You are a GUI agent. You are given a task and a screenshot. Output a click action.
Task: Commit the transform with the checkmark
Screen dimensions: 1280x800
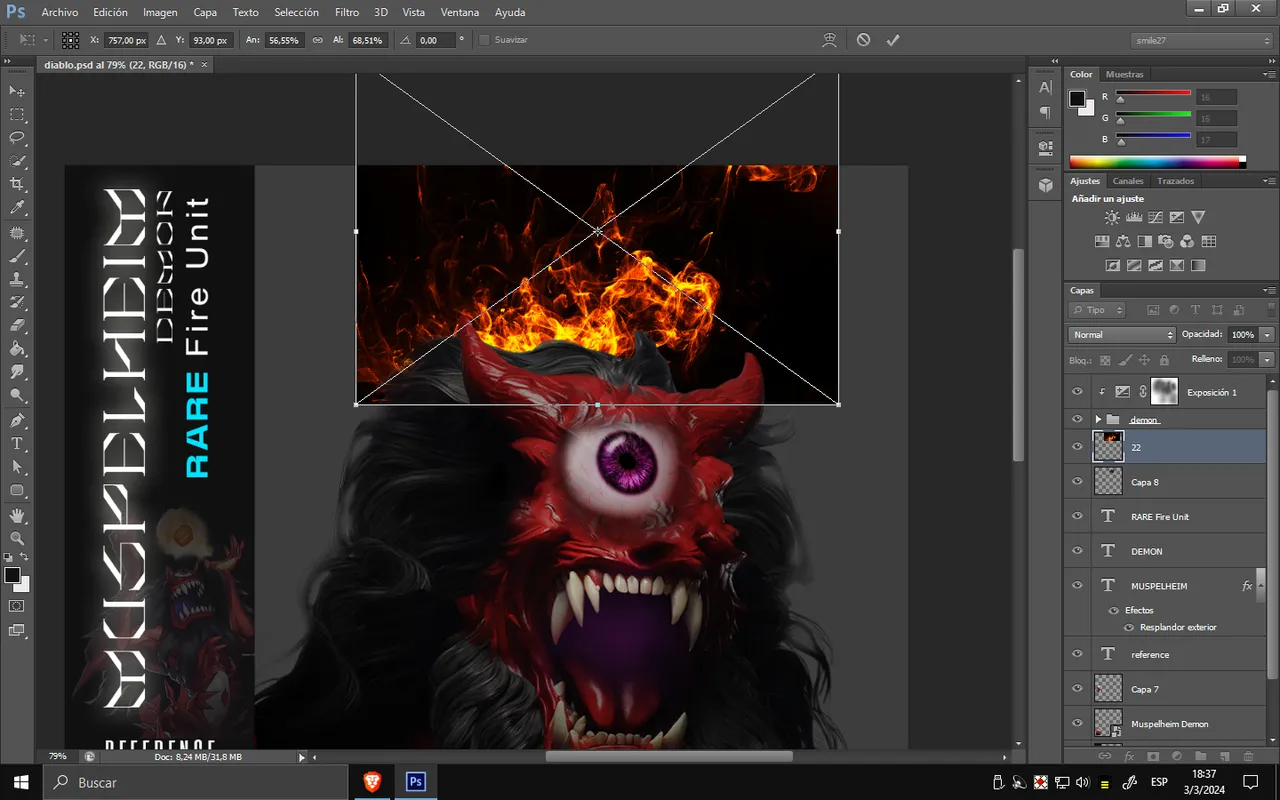pos(893,40)
